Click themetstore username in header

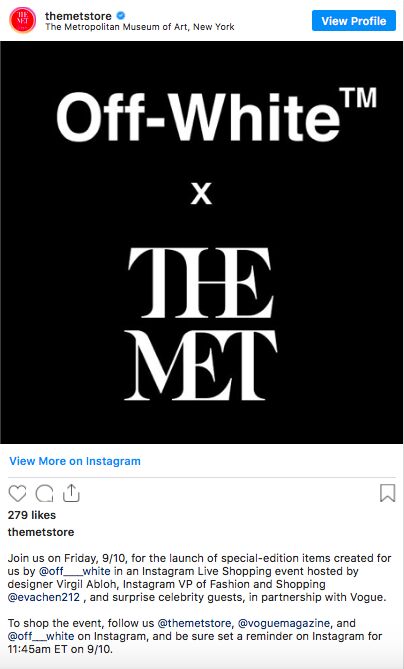tap(78, 16)
